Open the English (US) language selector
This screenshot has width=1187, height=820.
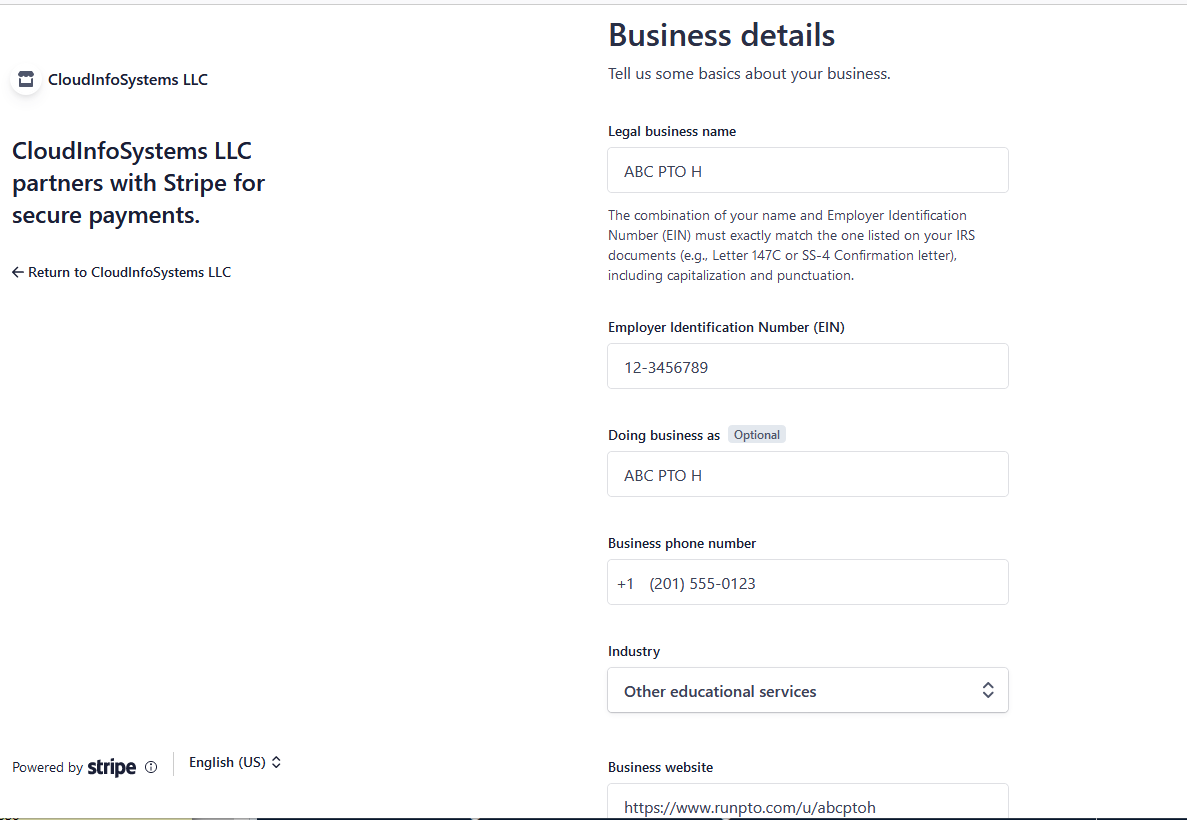click(x=228, y=762)
